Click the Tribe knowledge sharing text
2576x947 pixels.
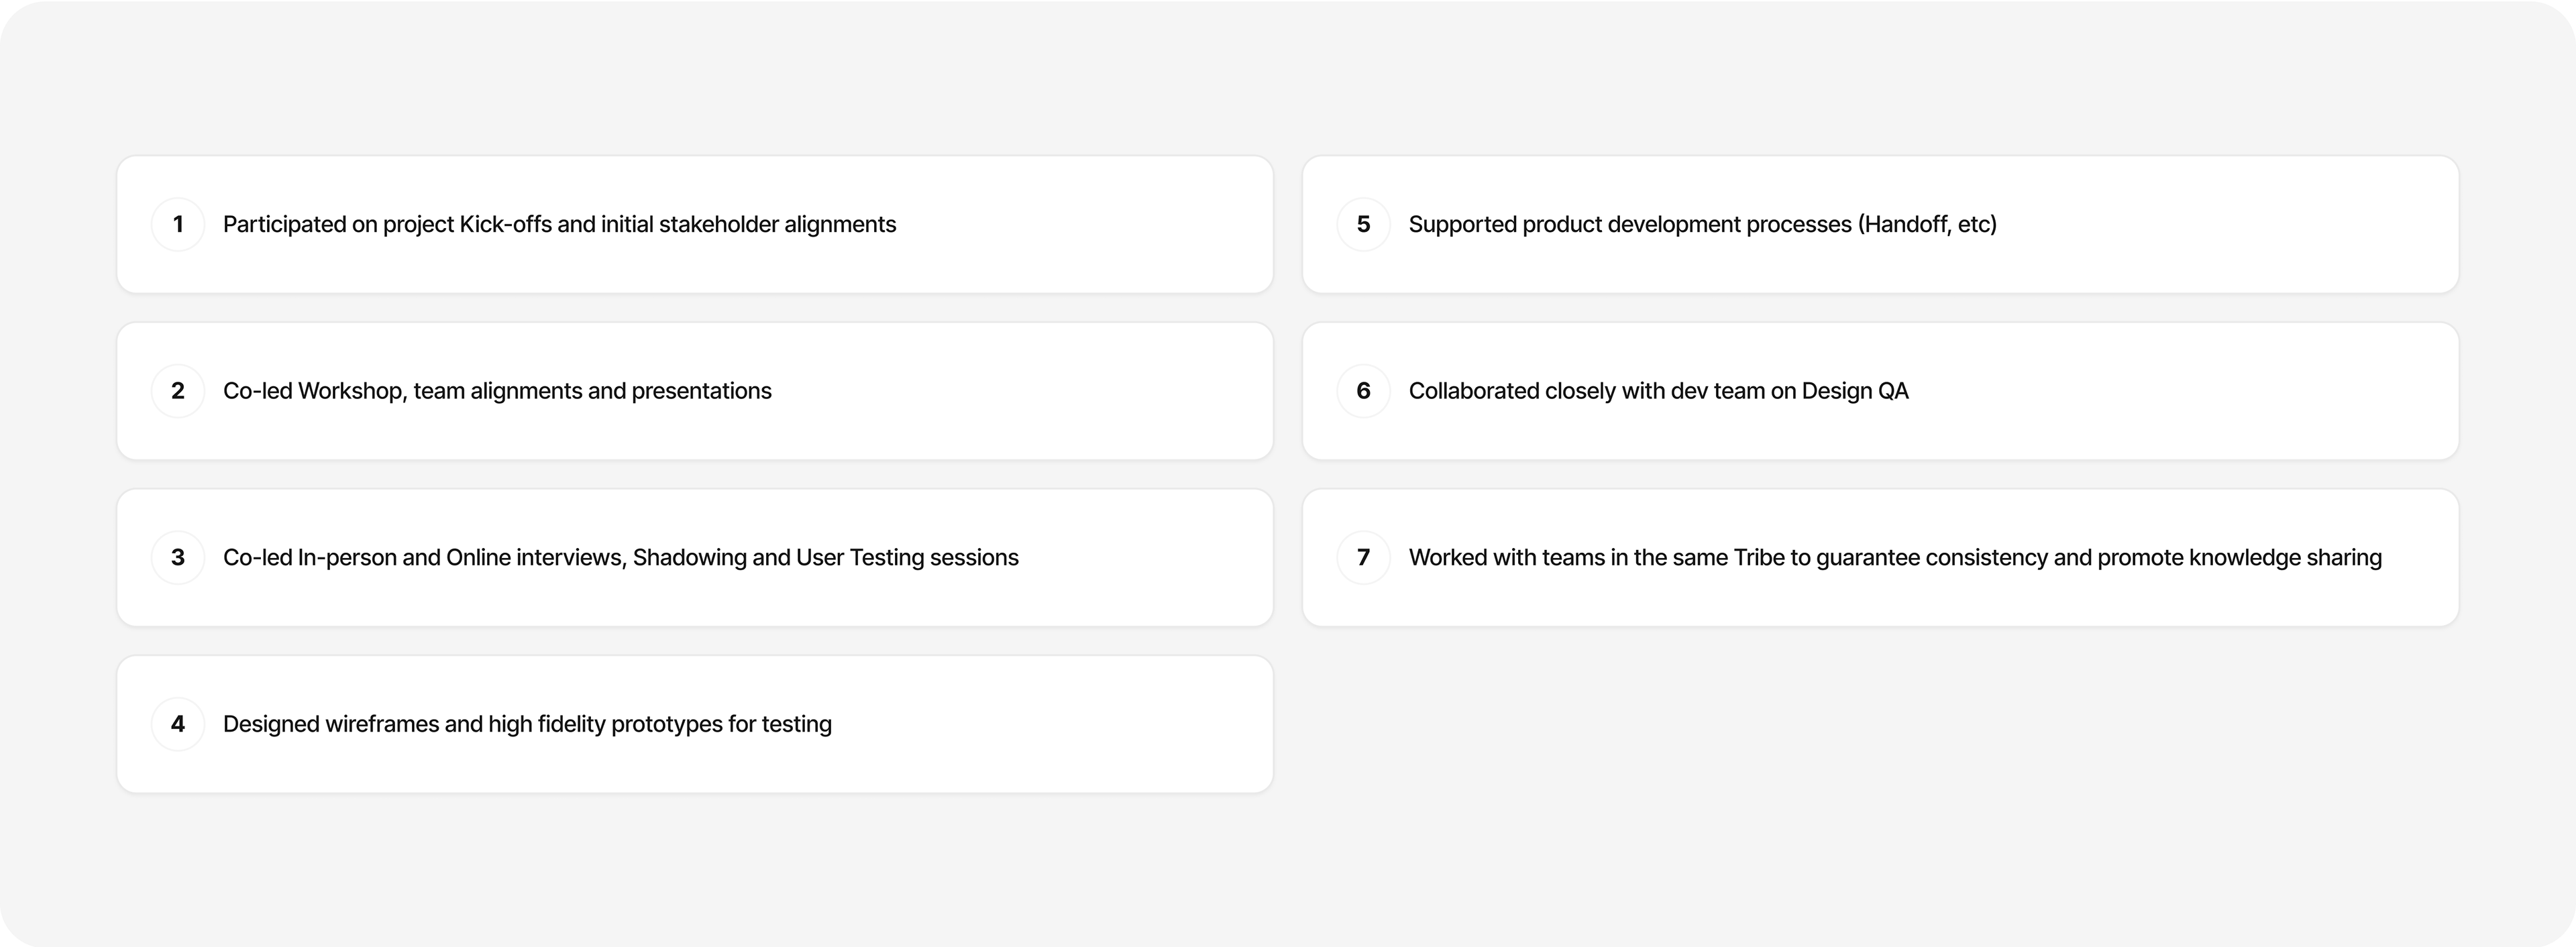pyautogui.click(x=1895, y=557)
